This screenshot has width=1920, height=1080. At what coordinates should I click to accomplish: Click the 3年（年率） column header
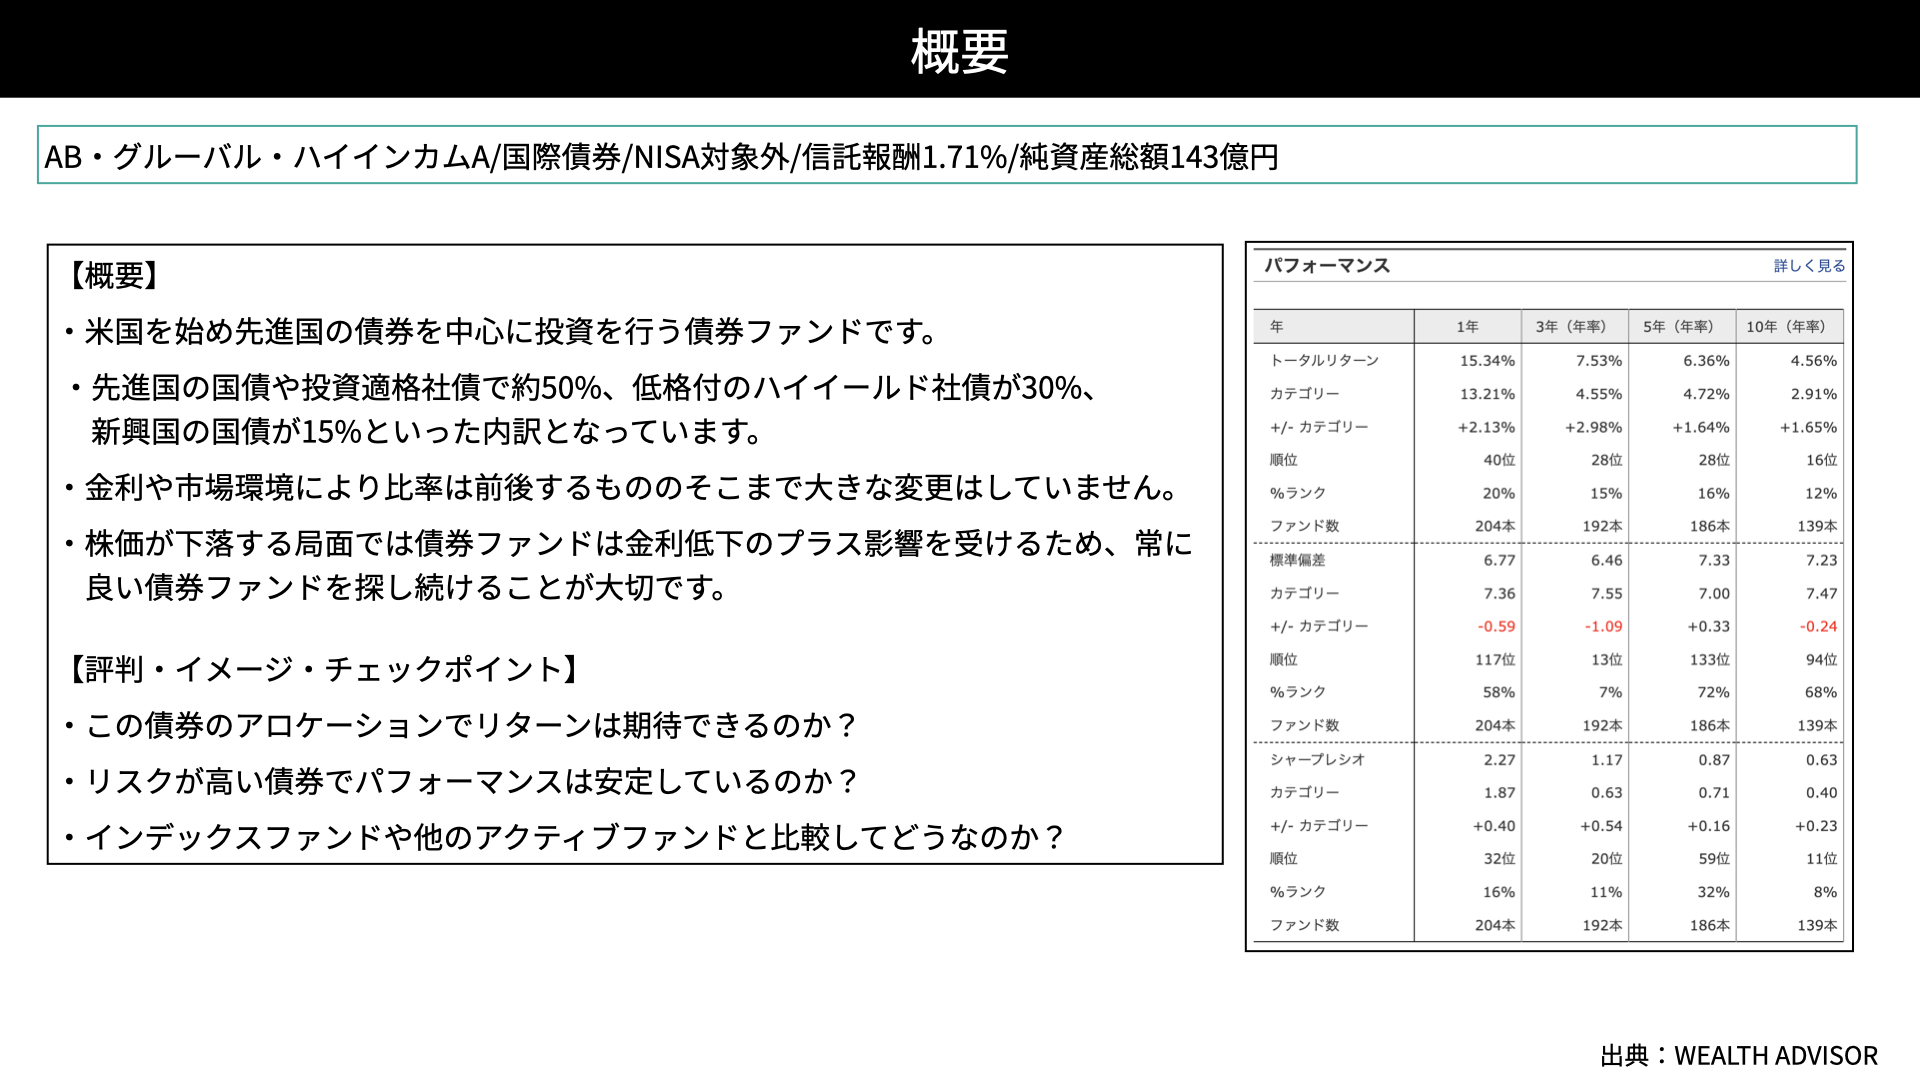(1571, 327)
